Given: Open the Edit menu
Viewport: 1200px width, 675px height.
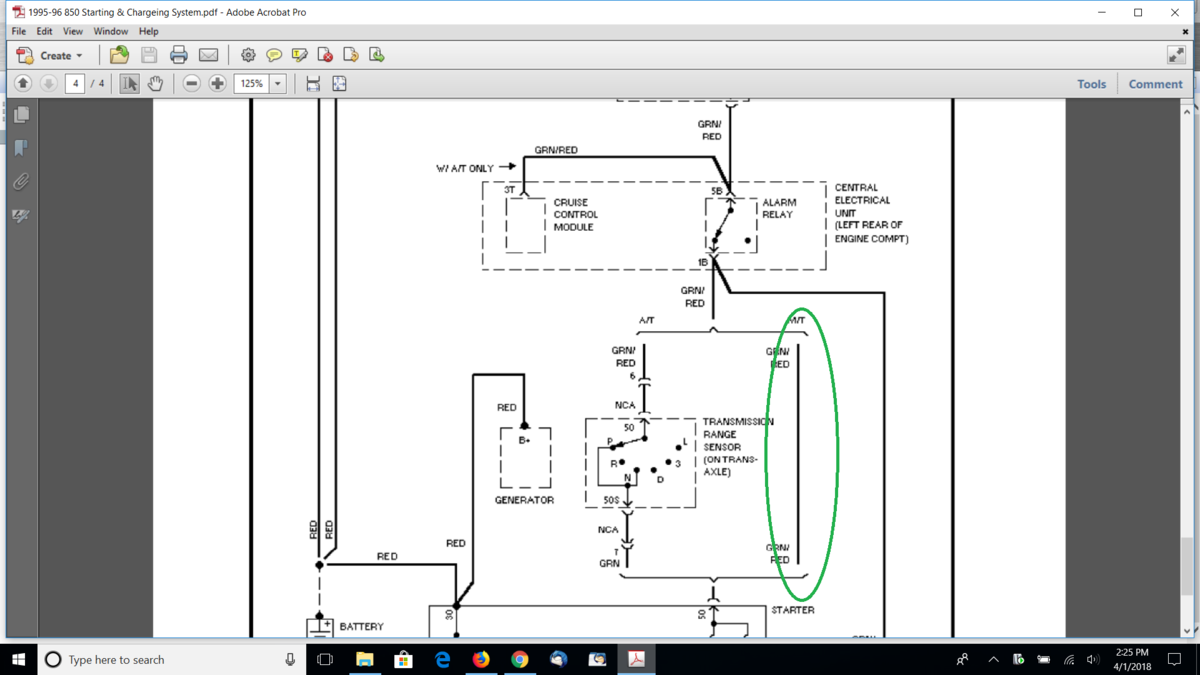Looking at the screenshot, I should pos(45,31).
